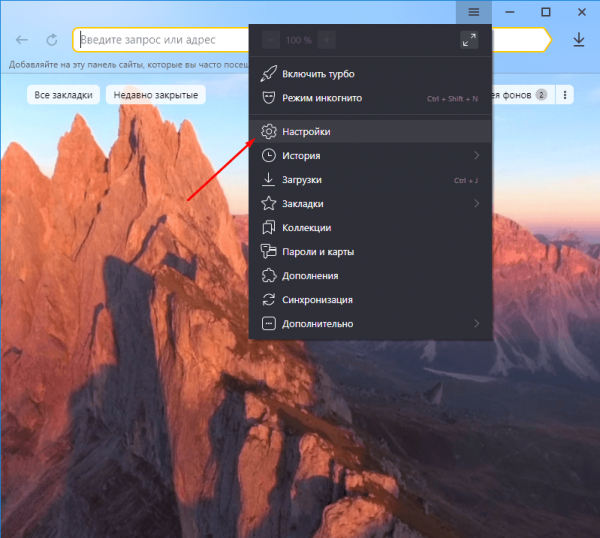600x538 pixels.
Task: Enter fullscreen mode with expand arrows icon
Action: (x=469, y=40)
